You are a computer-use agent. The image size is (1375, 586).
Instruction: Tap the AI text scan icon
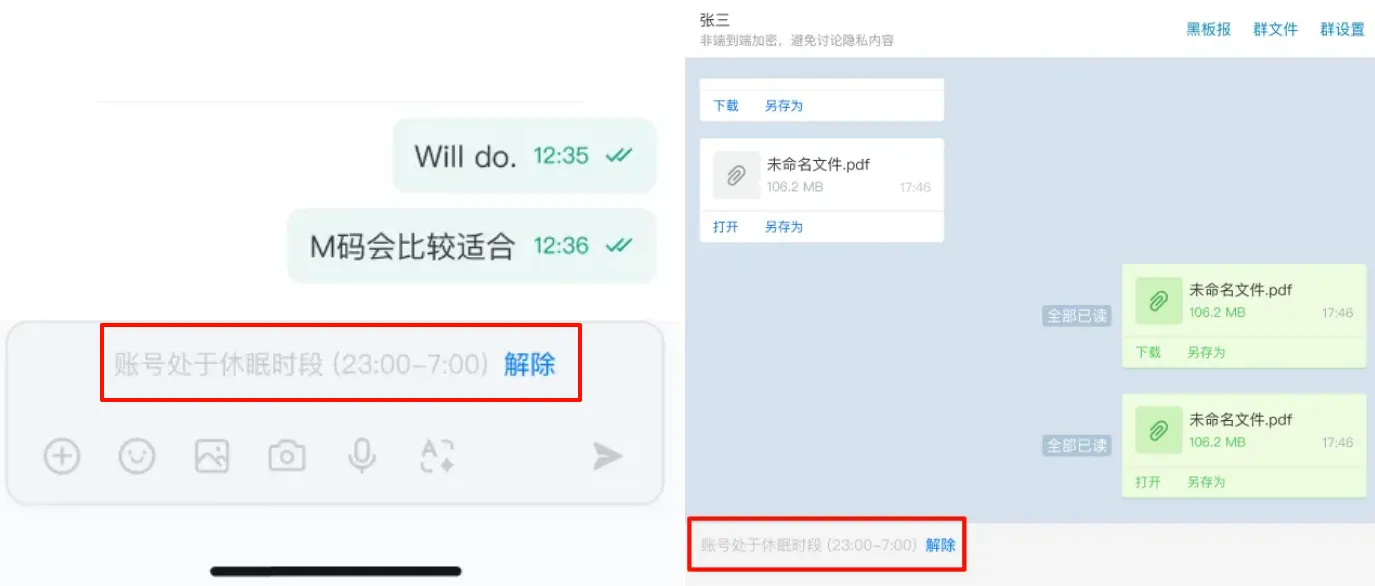click(x=437, y=456)
